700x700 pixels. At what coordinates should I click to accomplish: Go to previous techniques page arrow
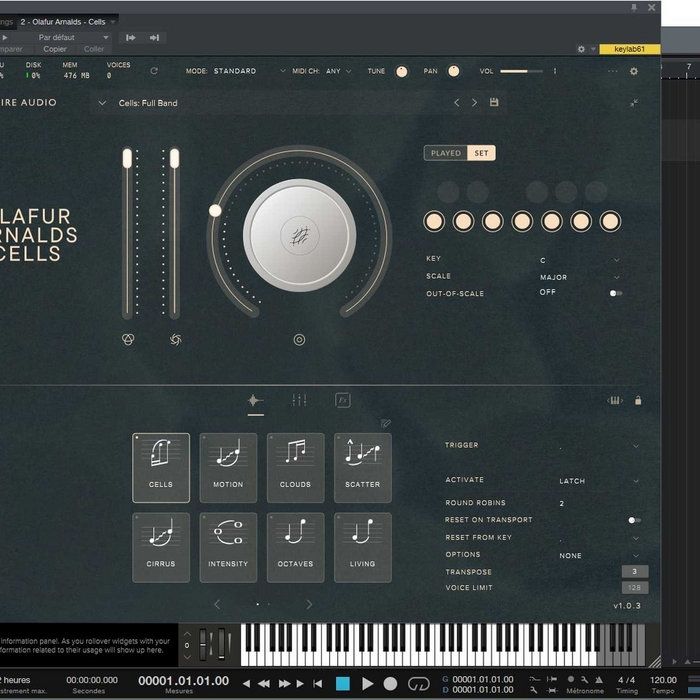217,604
